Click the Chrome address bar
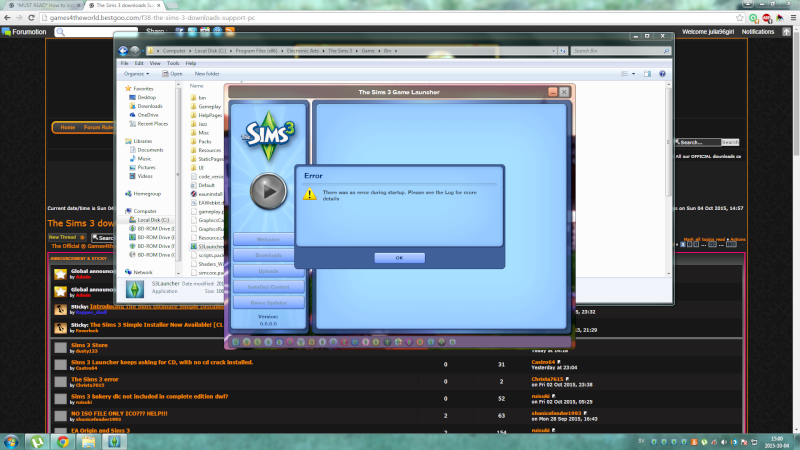 tap(388, 18)
